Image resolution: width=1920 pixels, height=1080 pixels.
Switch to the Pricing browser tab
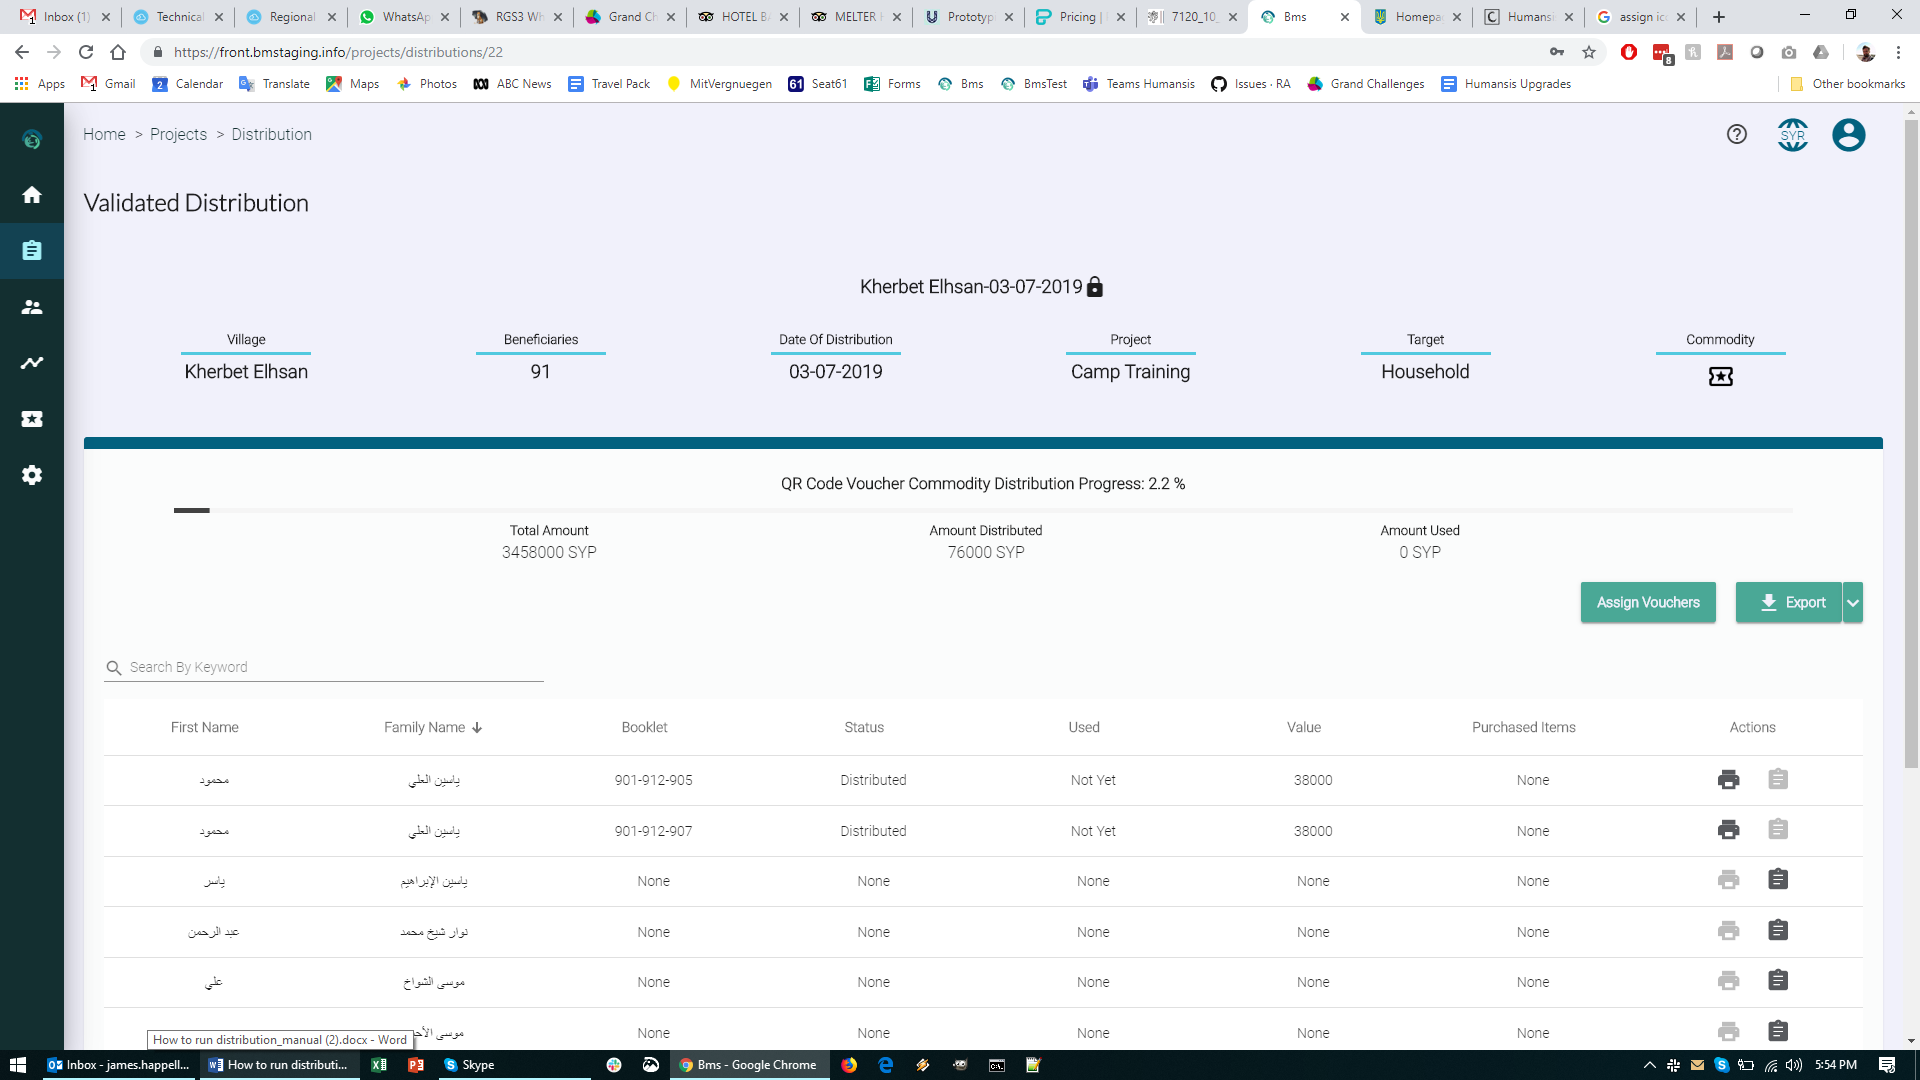coord(1077,17)
